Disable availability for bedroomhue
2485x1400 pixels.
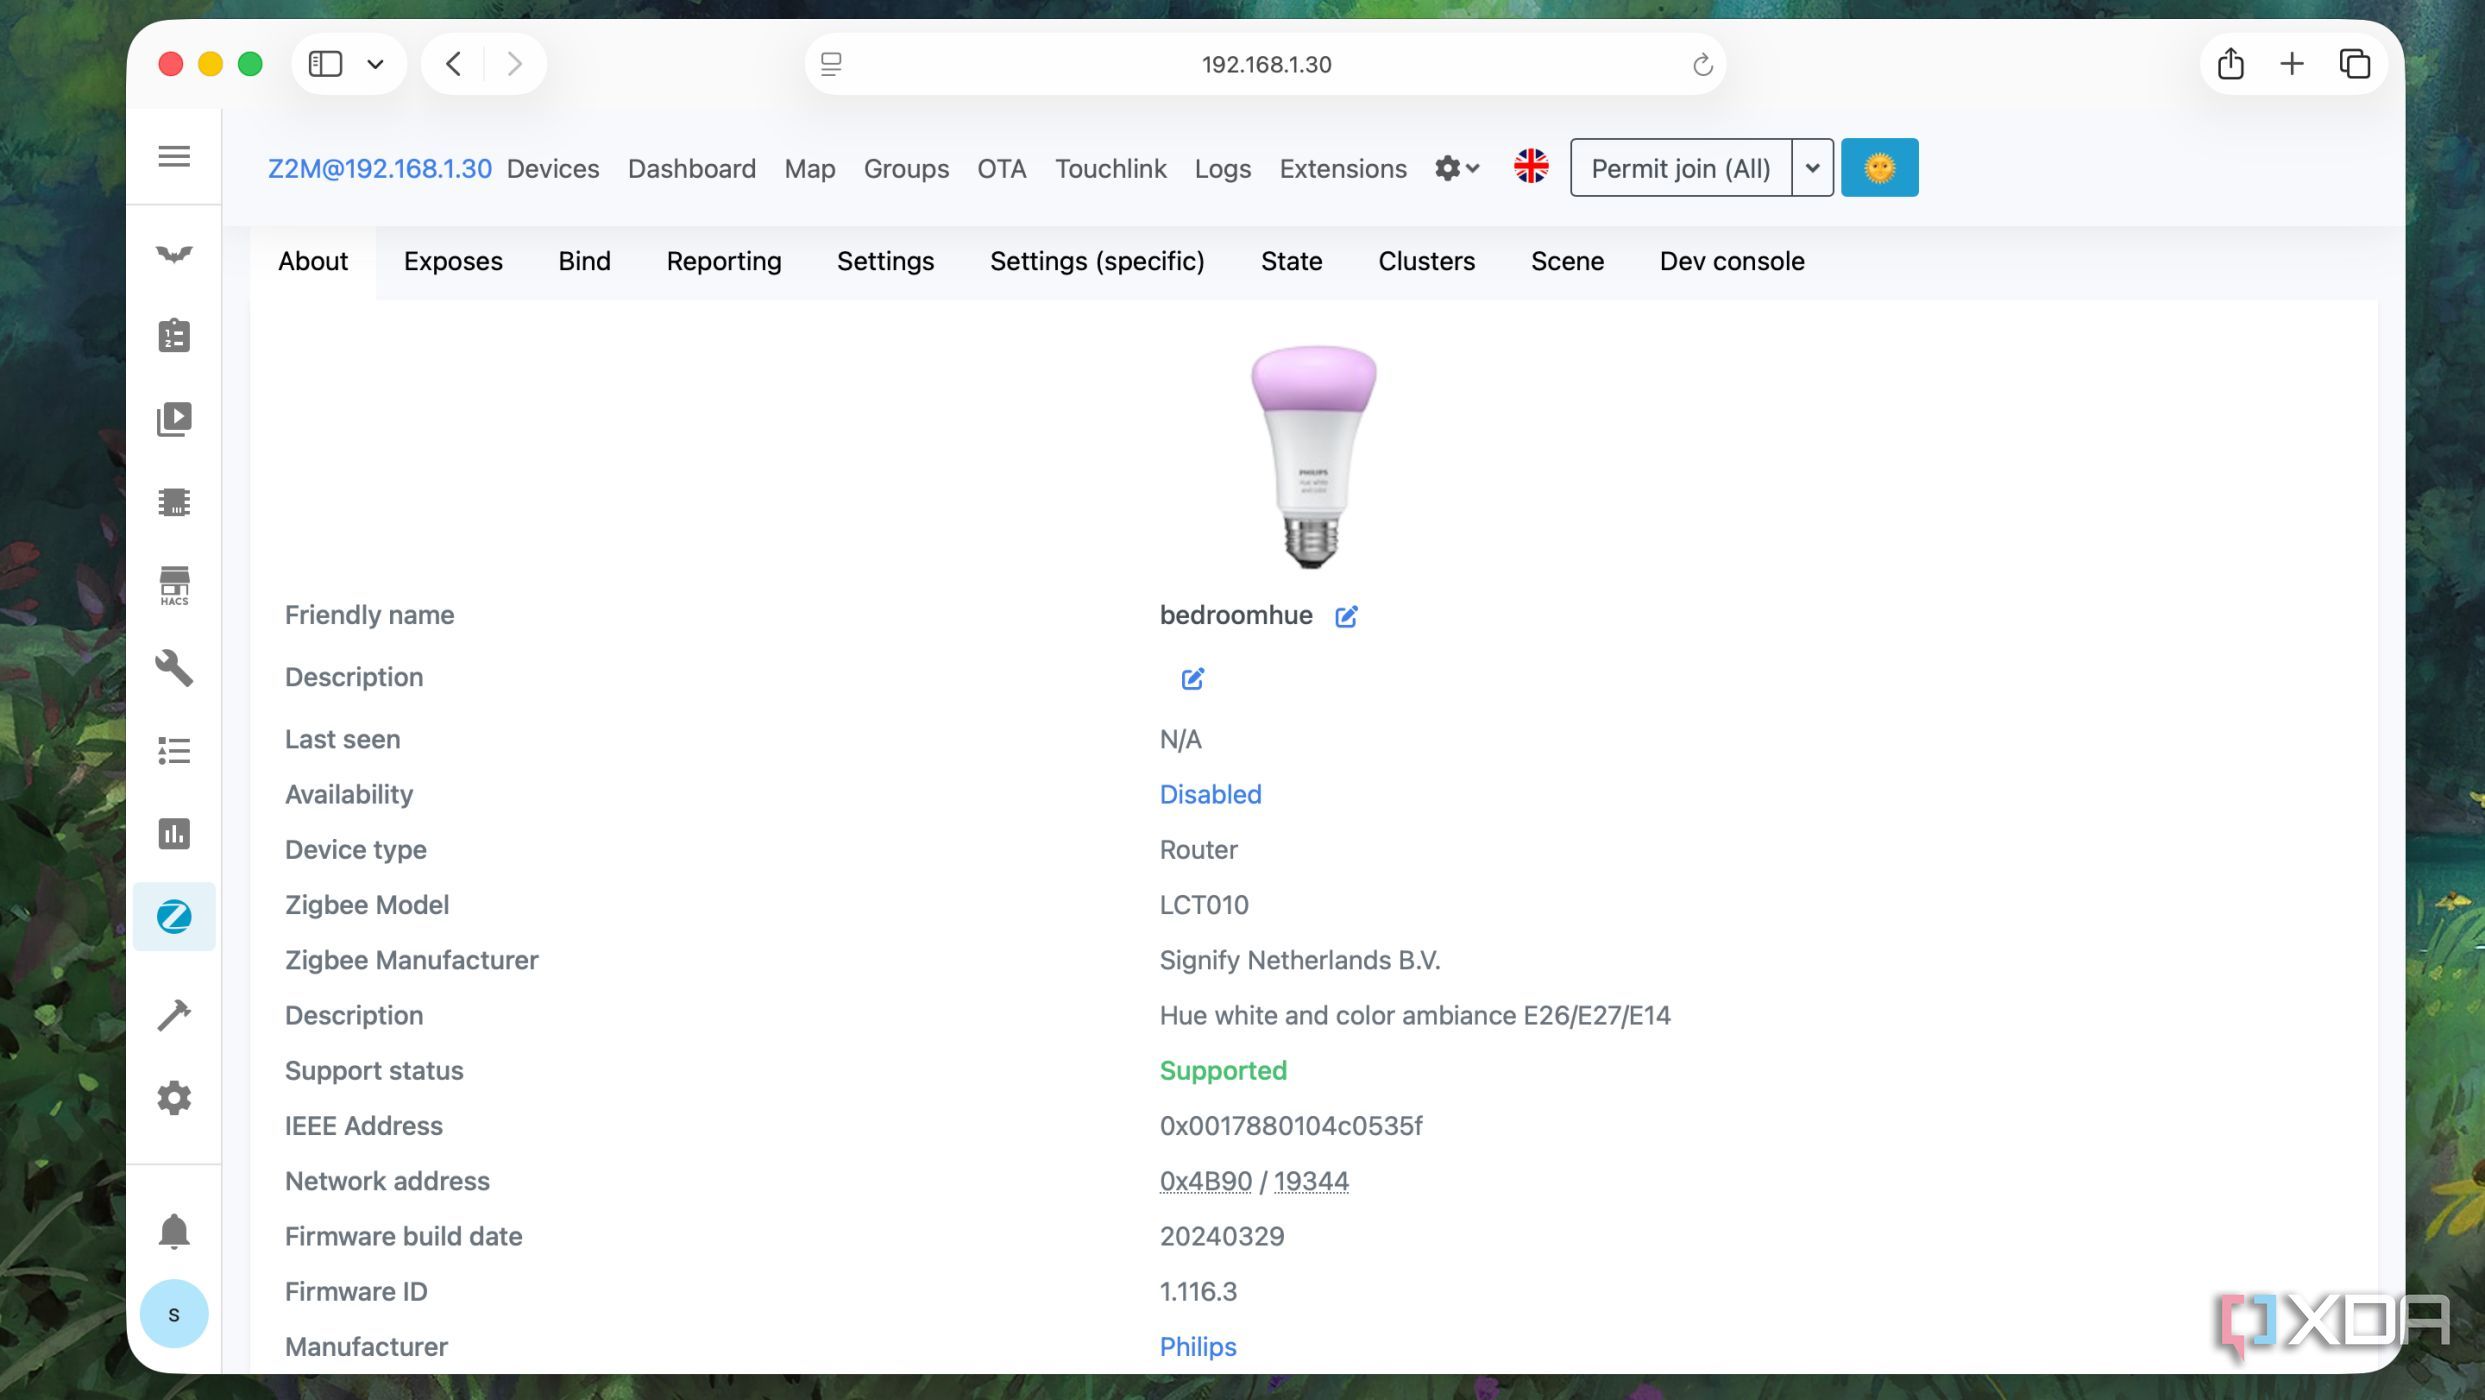point(1210,794)
